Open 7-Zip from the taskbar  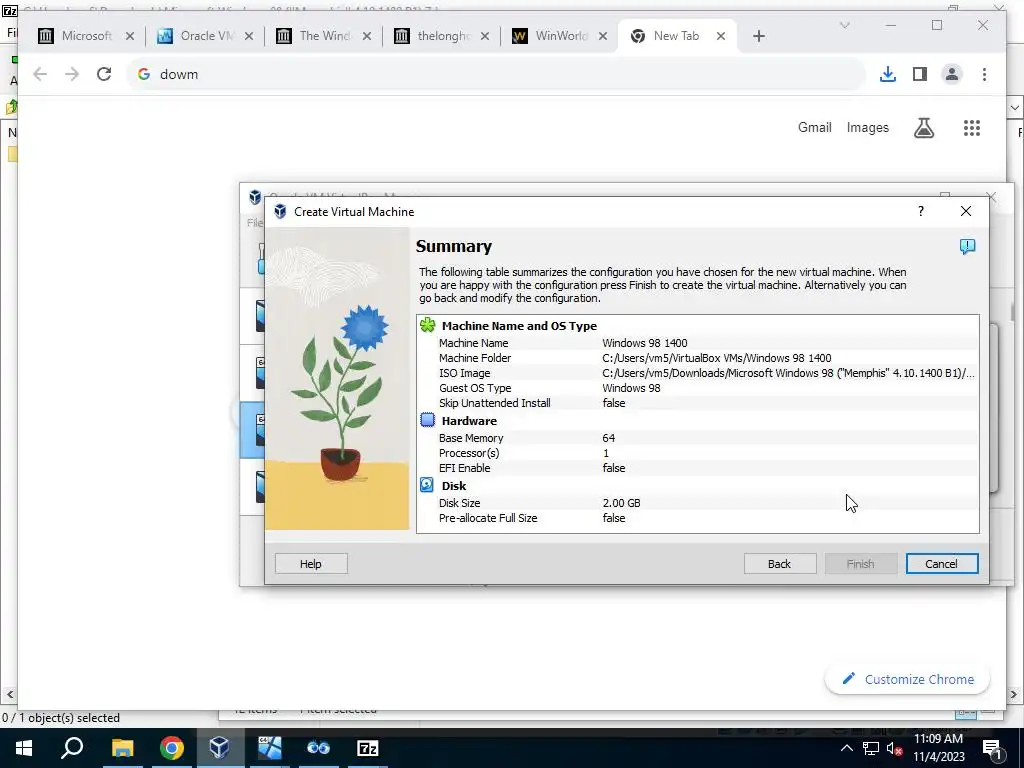[368, 748]
